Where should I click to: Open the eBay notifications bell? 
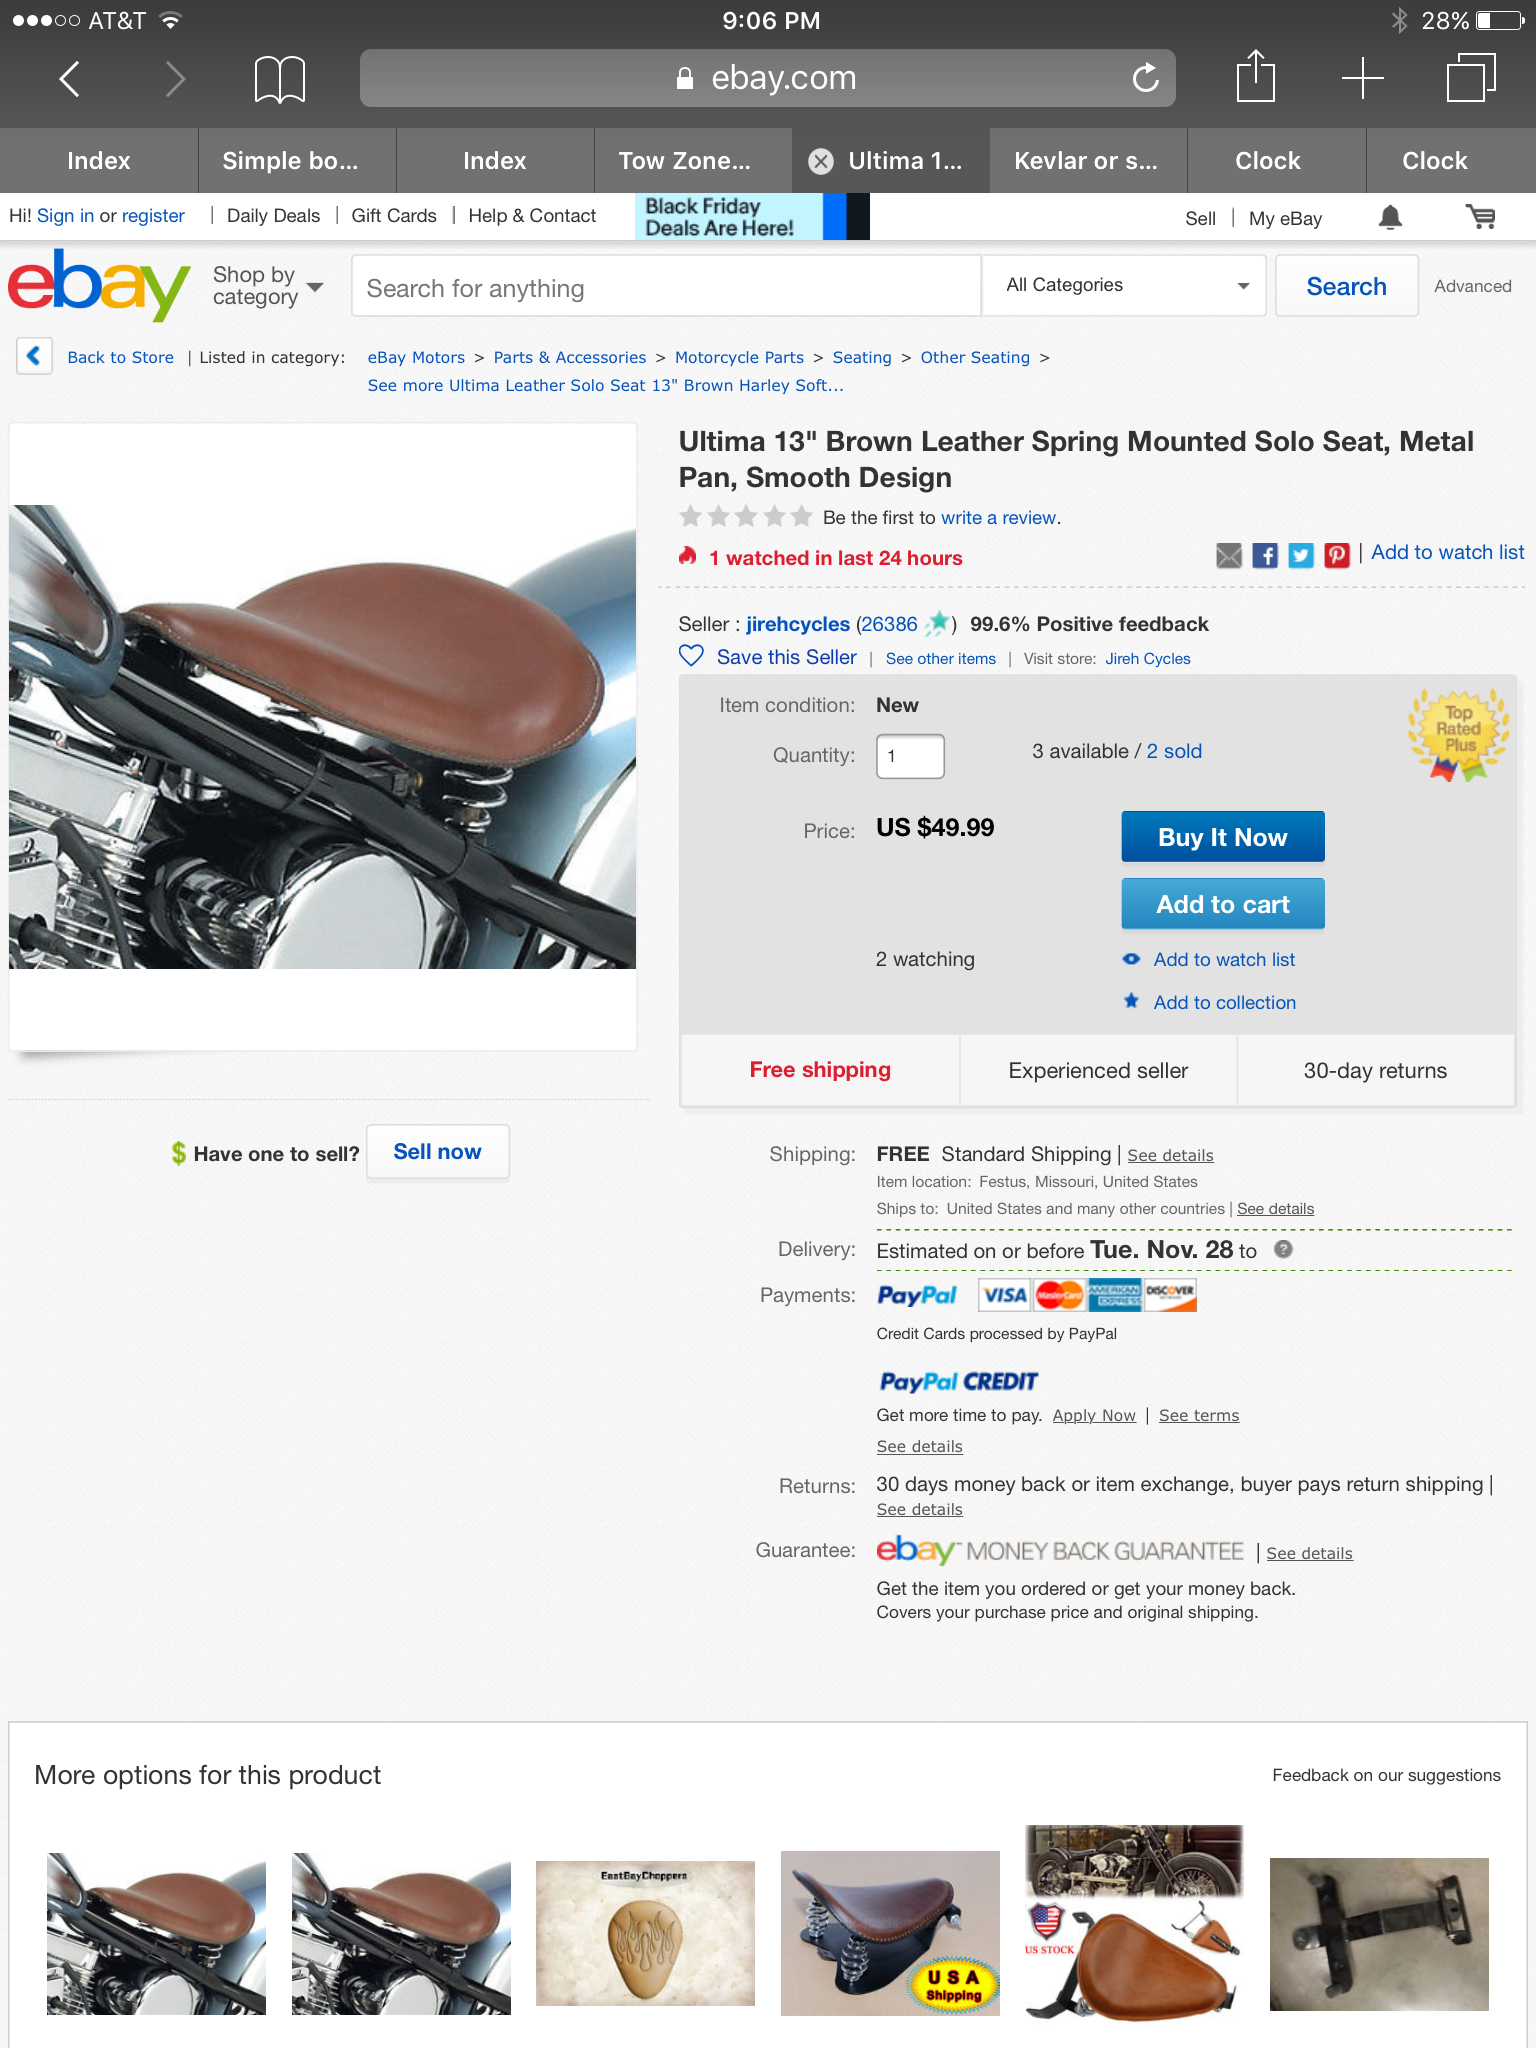click(x=1390, y=217)
